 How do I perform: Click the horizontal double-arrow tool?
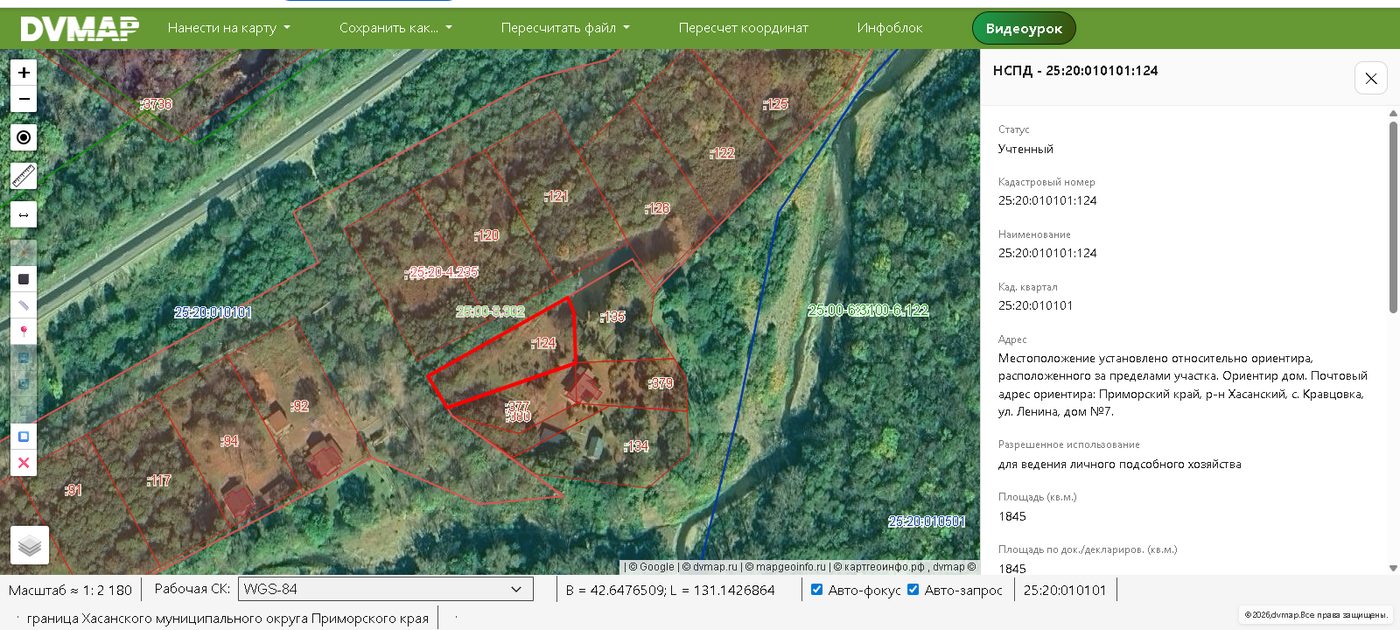(24, 214)
